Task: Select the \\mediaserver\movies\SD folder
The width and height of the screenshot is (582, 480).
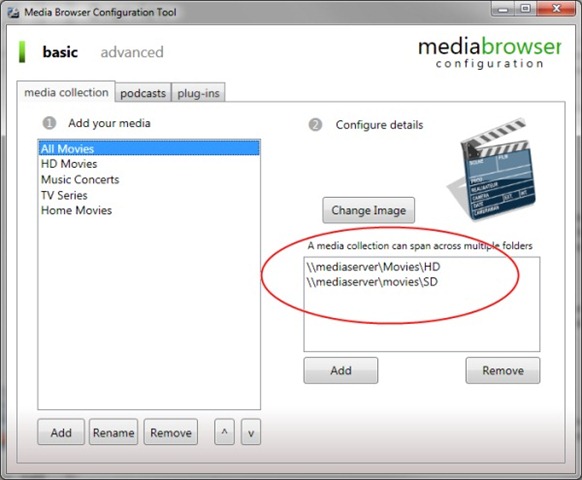Action: [x=372, y=282]
